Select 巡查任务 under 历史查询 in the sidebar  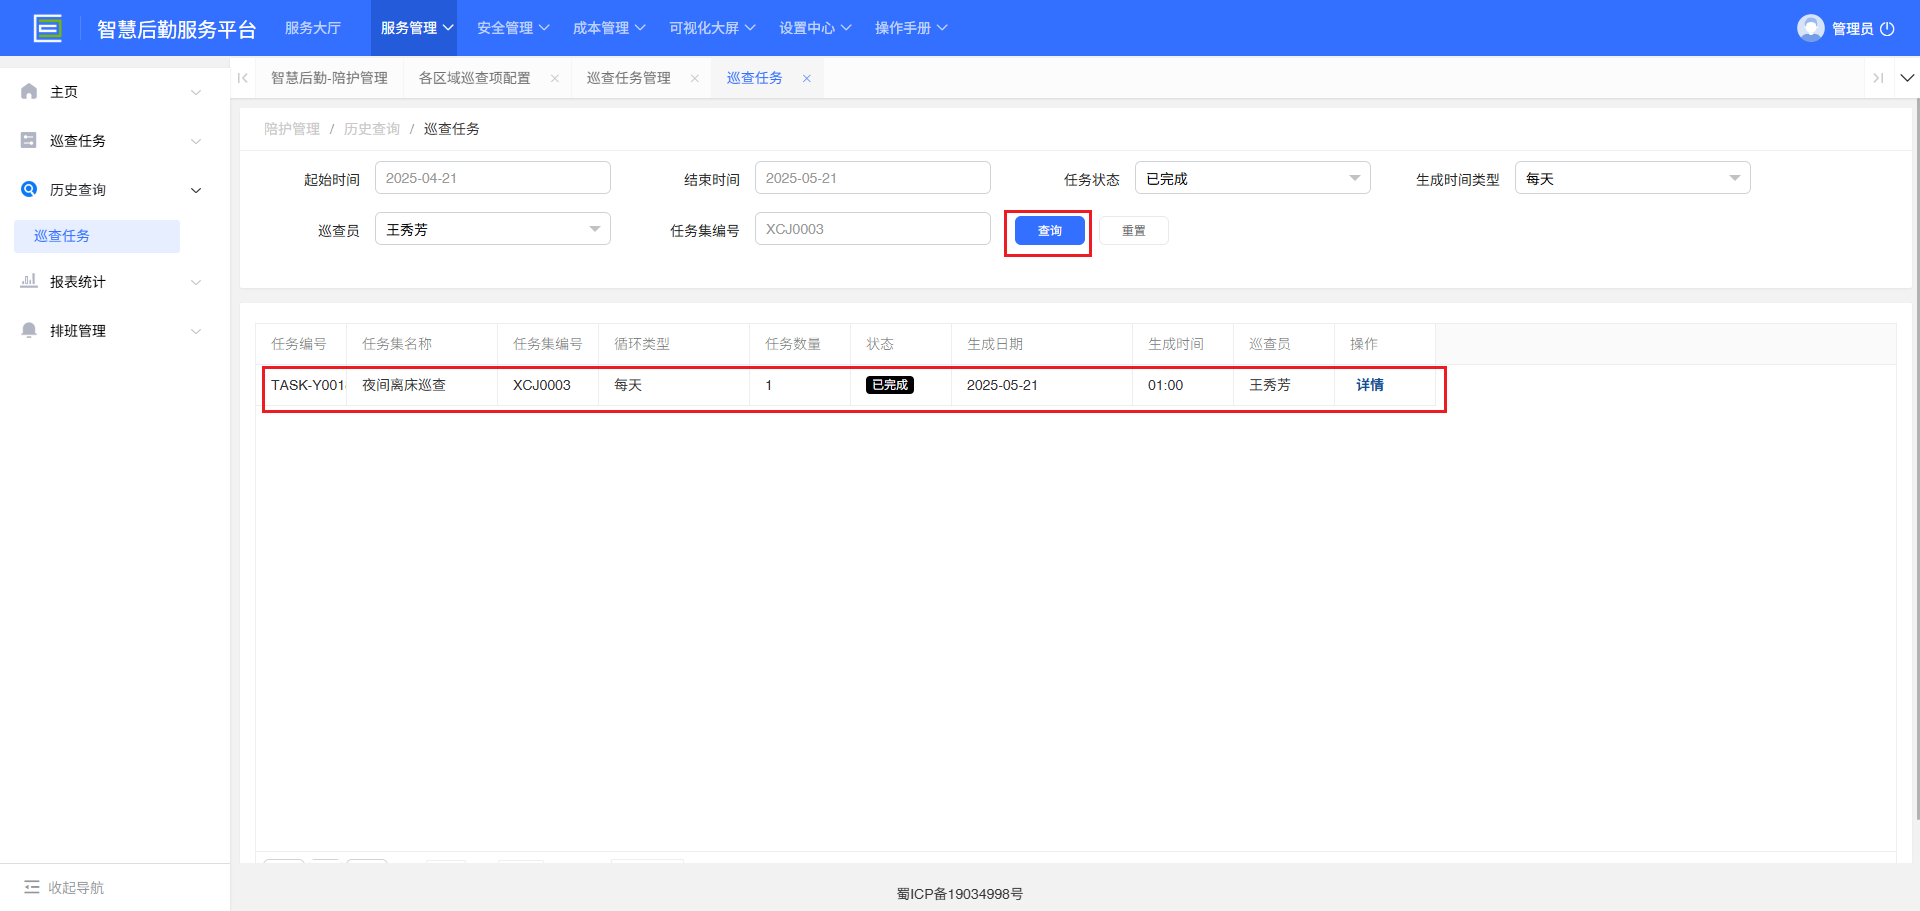pyautogui.click(x=97, y=236)
